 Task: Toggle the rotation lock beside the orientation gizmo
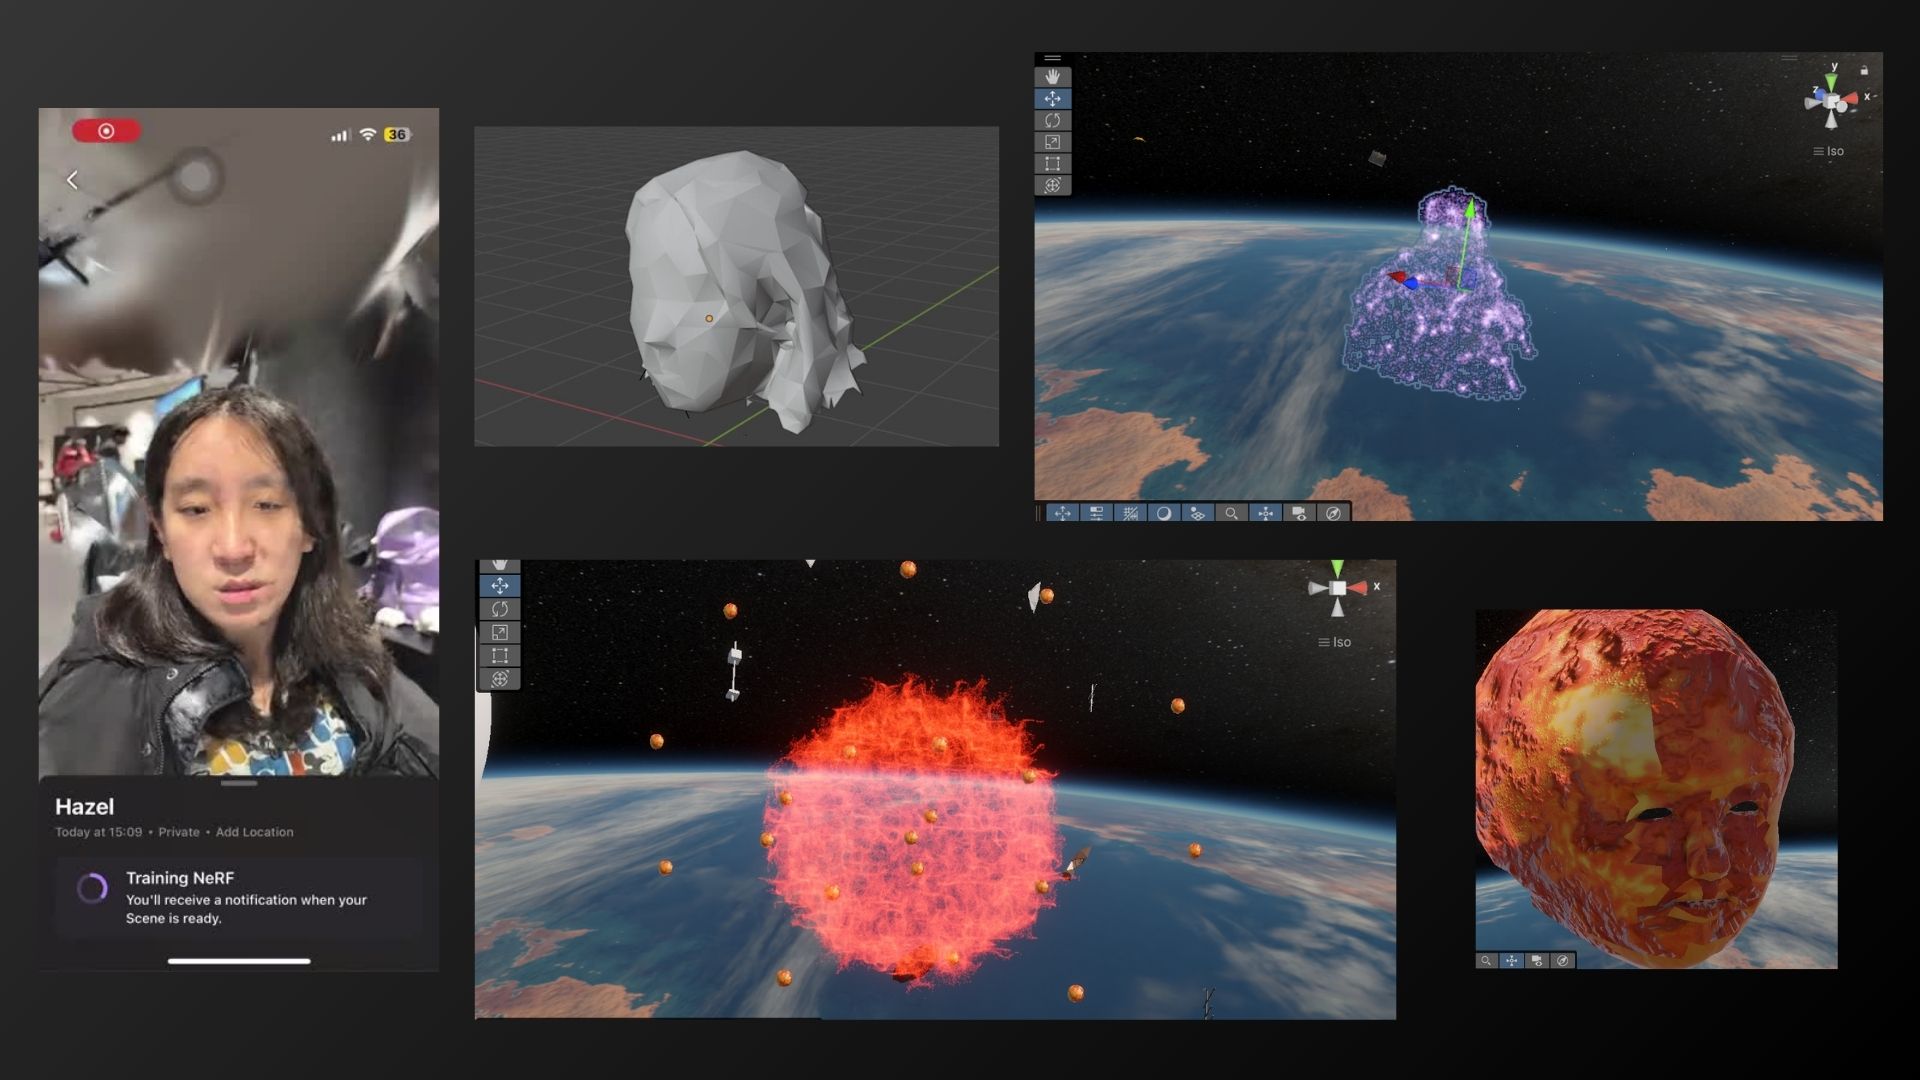[1864, 71]
